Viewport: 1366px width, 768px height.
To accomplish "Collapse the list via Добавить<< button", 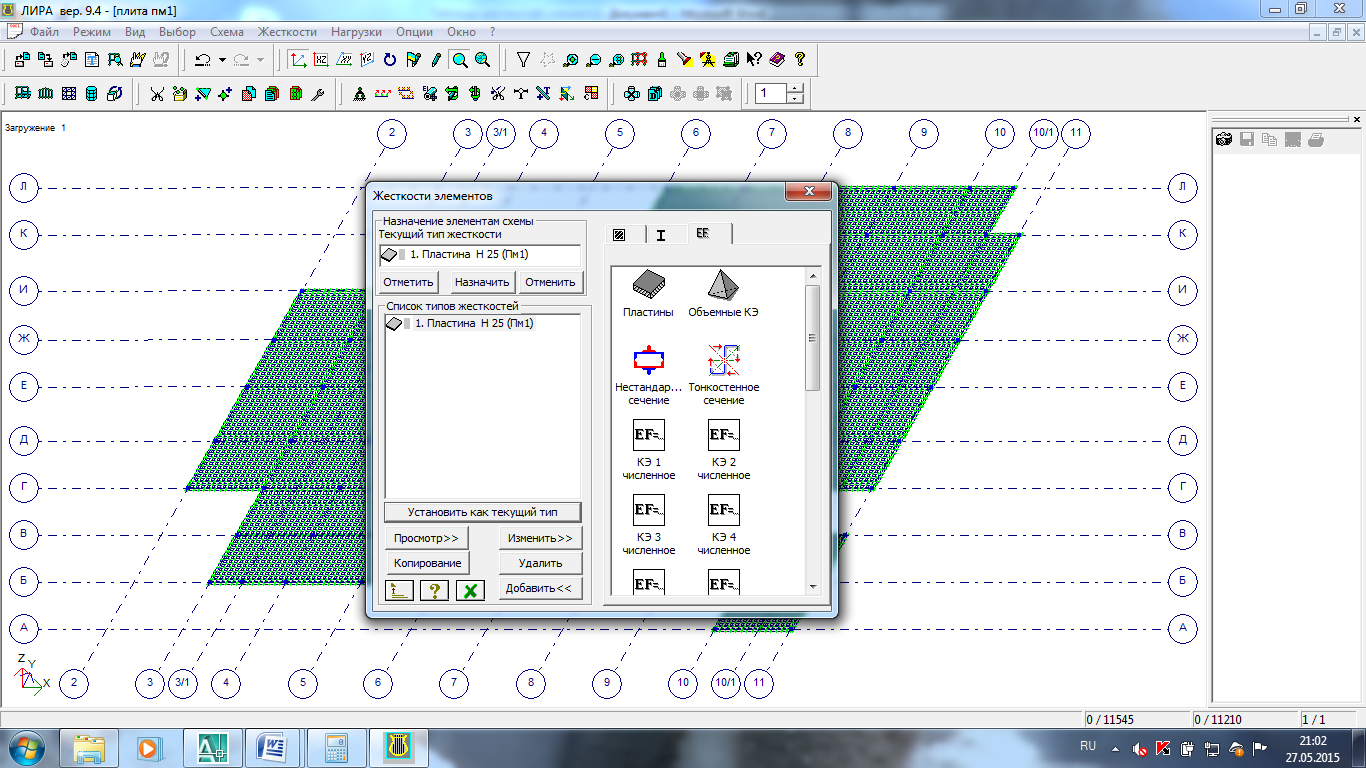I will (x=540, y=588).
